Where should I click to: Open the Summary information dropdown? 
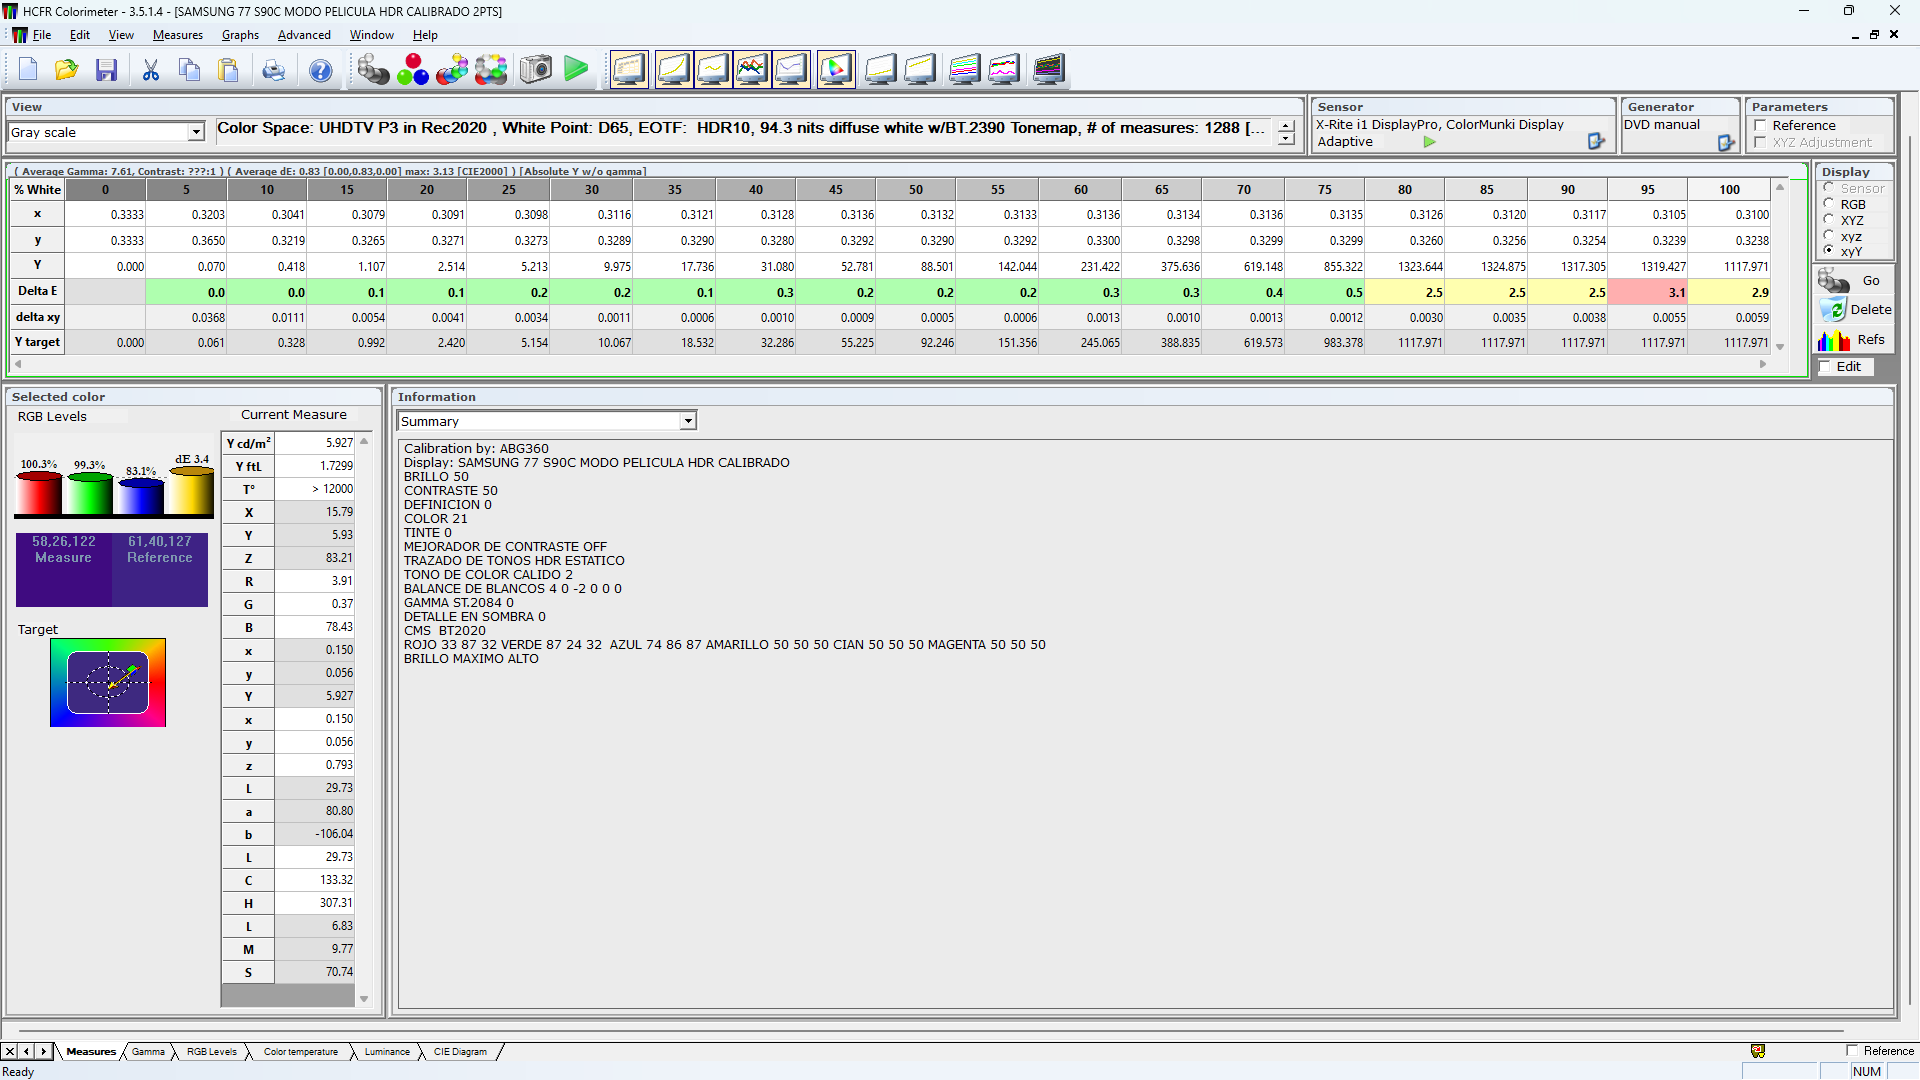coord(687,420)
